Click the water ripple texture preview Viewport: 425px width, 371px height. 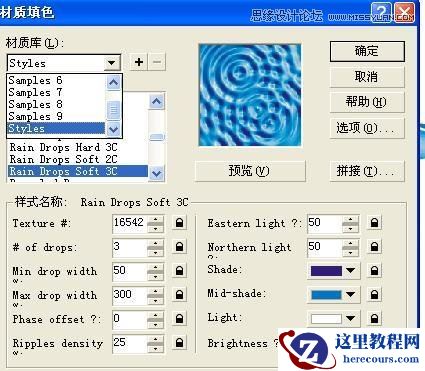pyautogui.click(x=250, y=95)
